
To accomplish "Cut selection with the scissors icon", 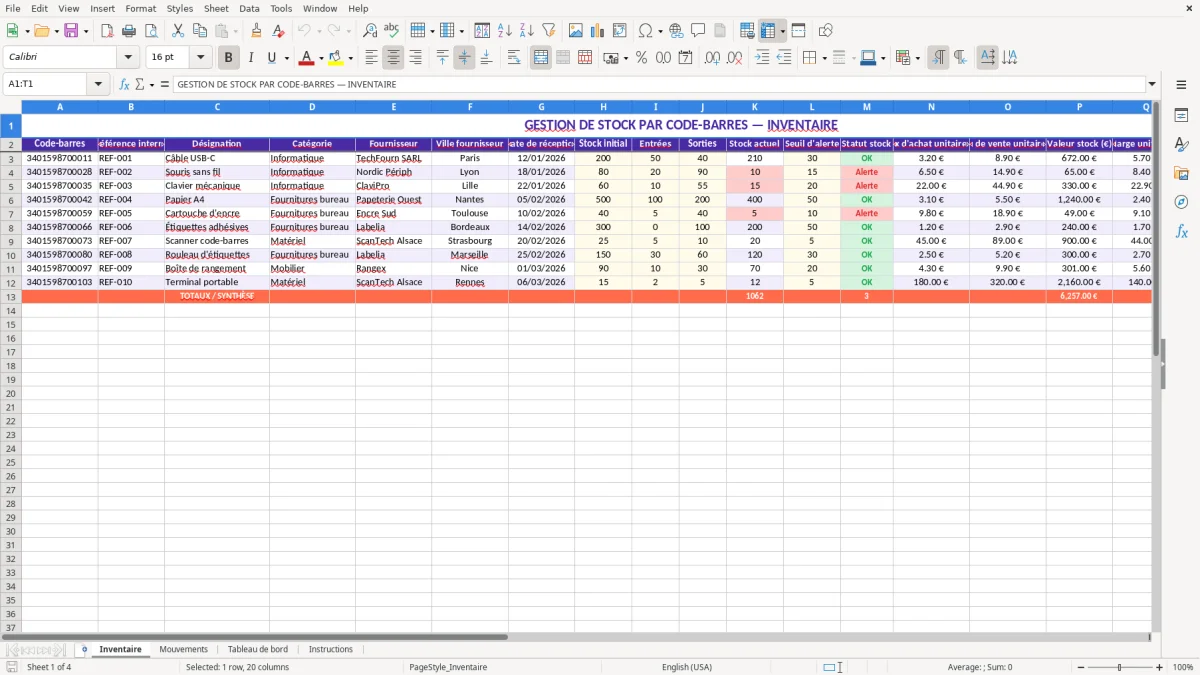I will pos(177,31).
